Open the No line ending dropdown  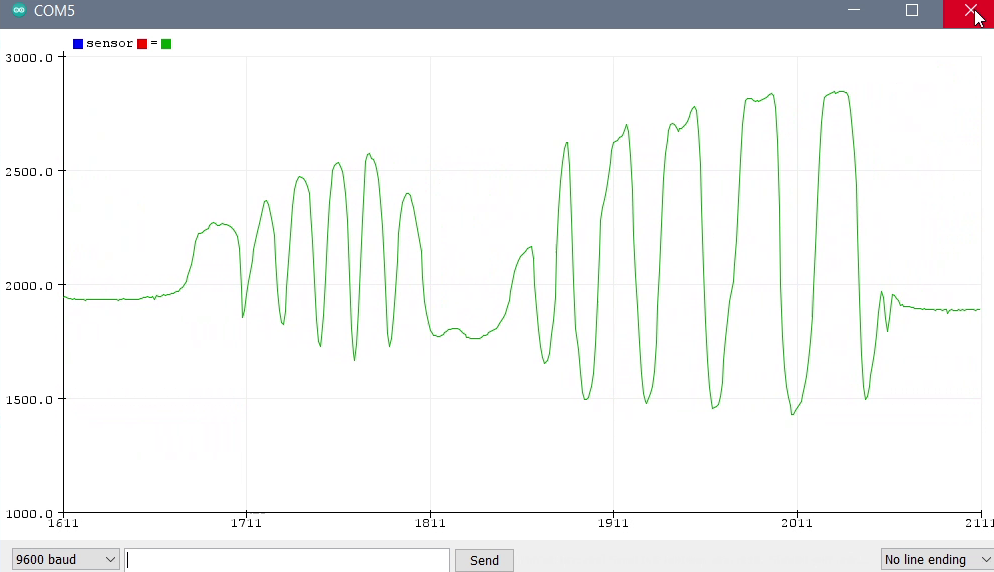937,559
